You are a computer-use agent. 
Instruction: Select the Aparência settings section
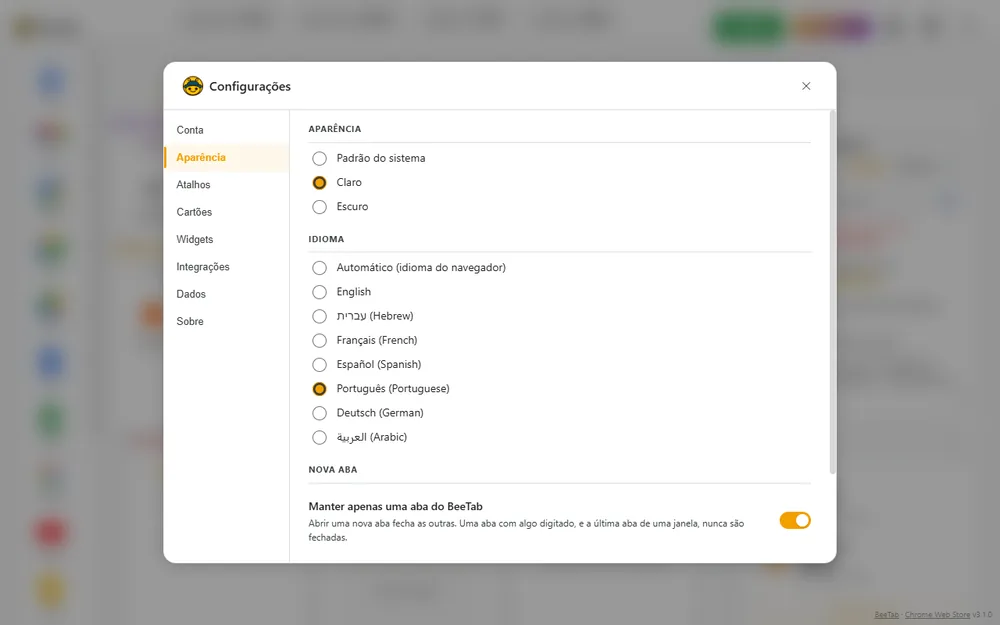point(226,158)
